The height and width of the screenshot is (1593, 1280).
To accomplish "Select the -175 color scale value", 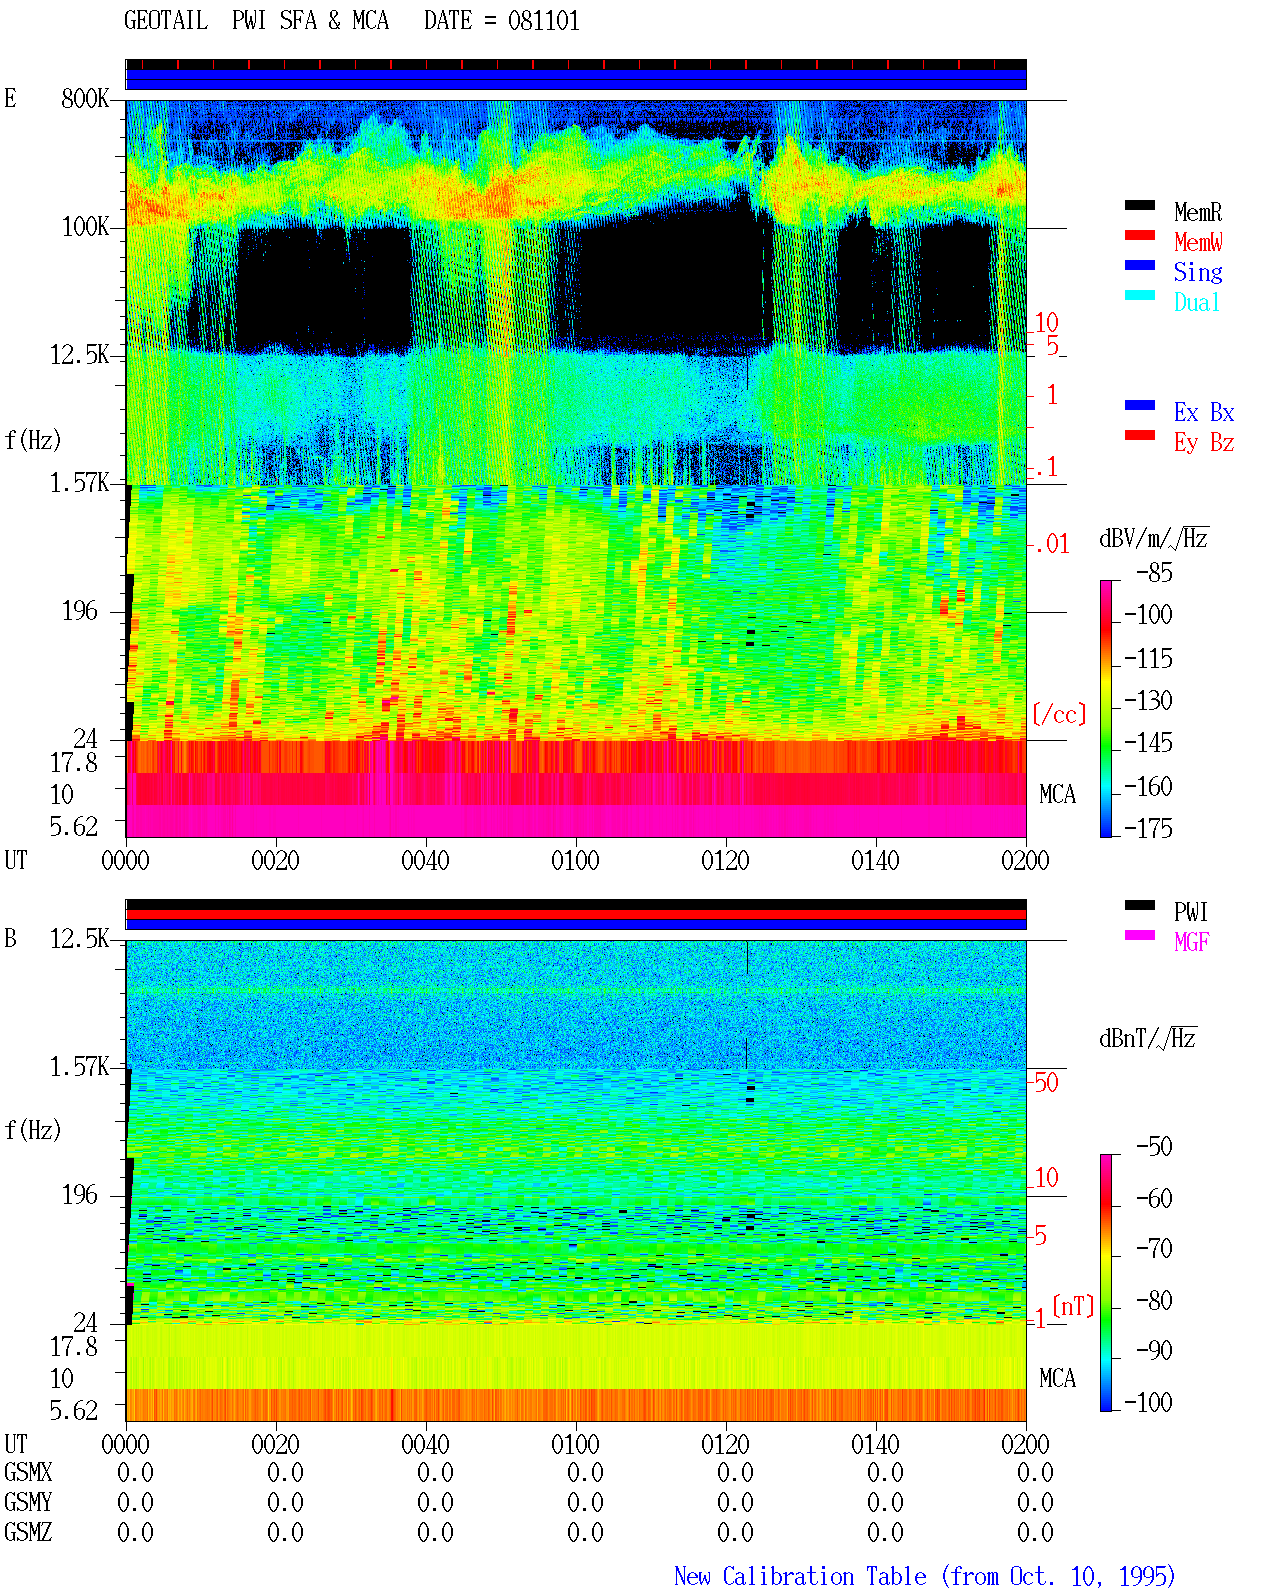I will coord(1148,828).
